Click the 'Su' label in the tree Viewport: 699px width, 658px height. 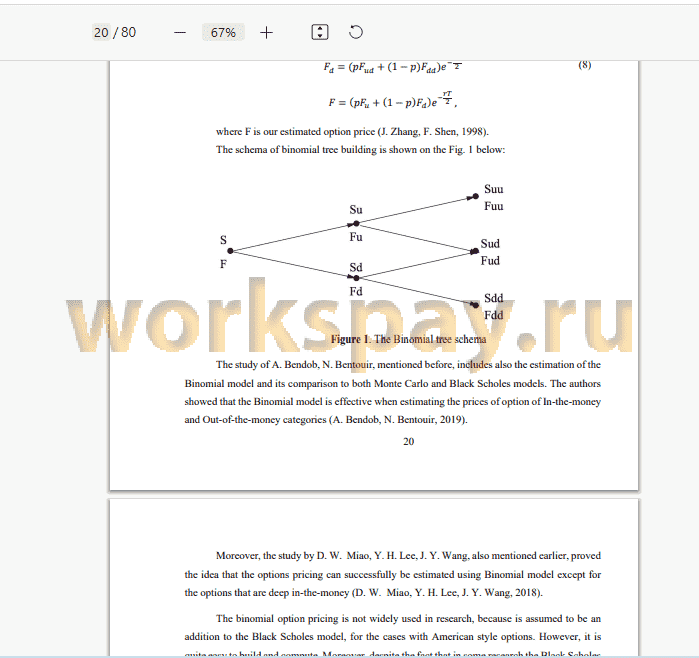(x=356, y=210)
